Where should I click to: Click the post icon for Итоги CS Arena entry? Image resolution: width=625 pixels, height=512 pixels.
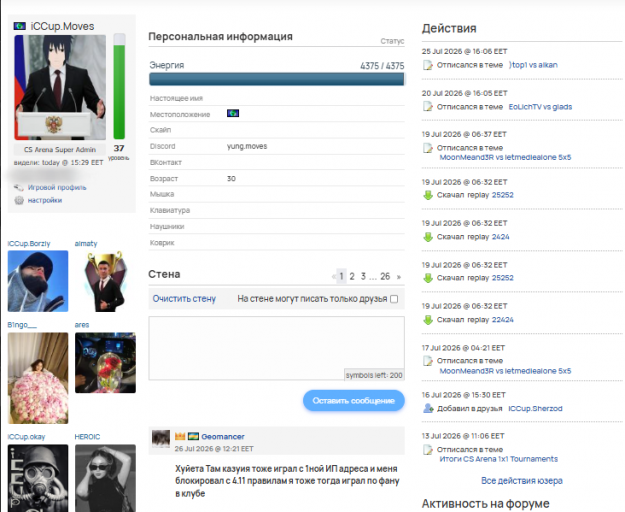coord(428,450)
